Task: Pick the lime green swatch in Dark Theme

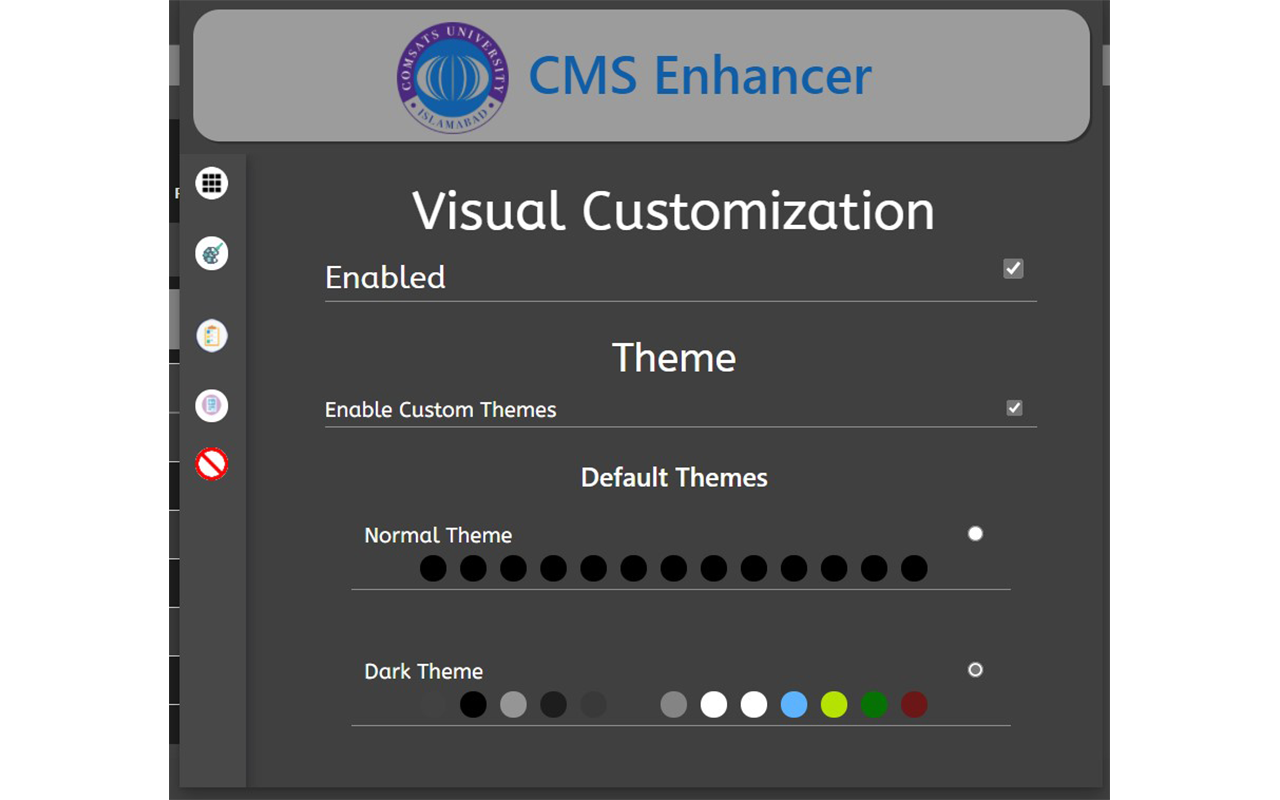Action: [834, 705]
